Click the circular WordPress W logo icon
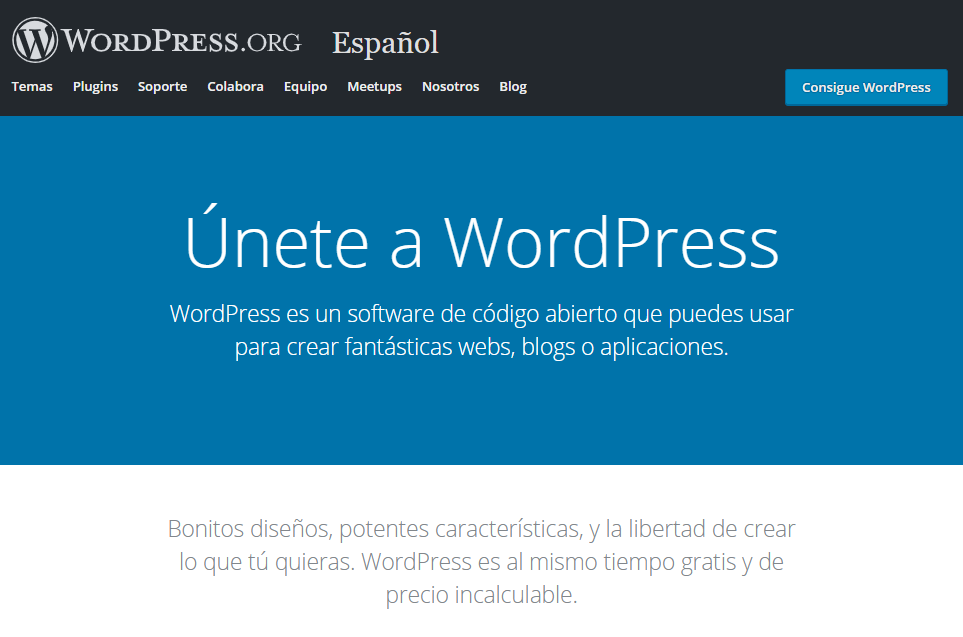 [35, 41]
